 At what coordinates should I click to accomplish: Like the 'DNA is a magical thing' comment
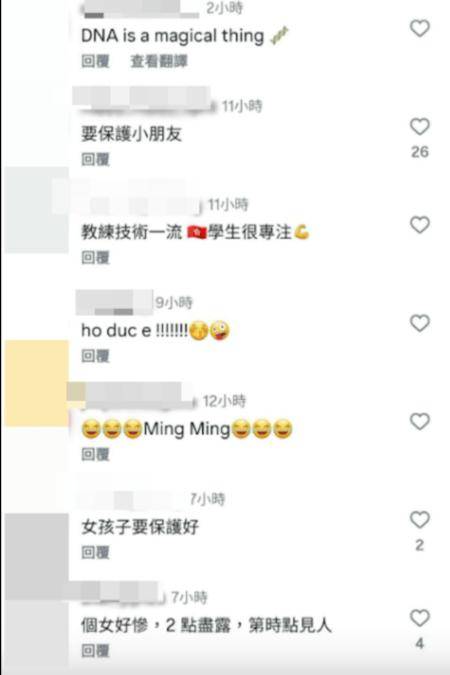pyautogui.click(x=419, y=29)
